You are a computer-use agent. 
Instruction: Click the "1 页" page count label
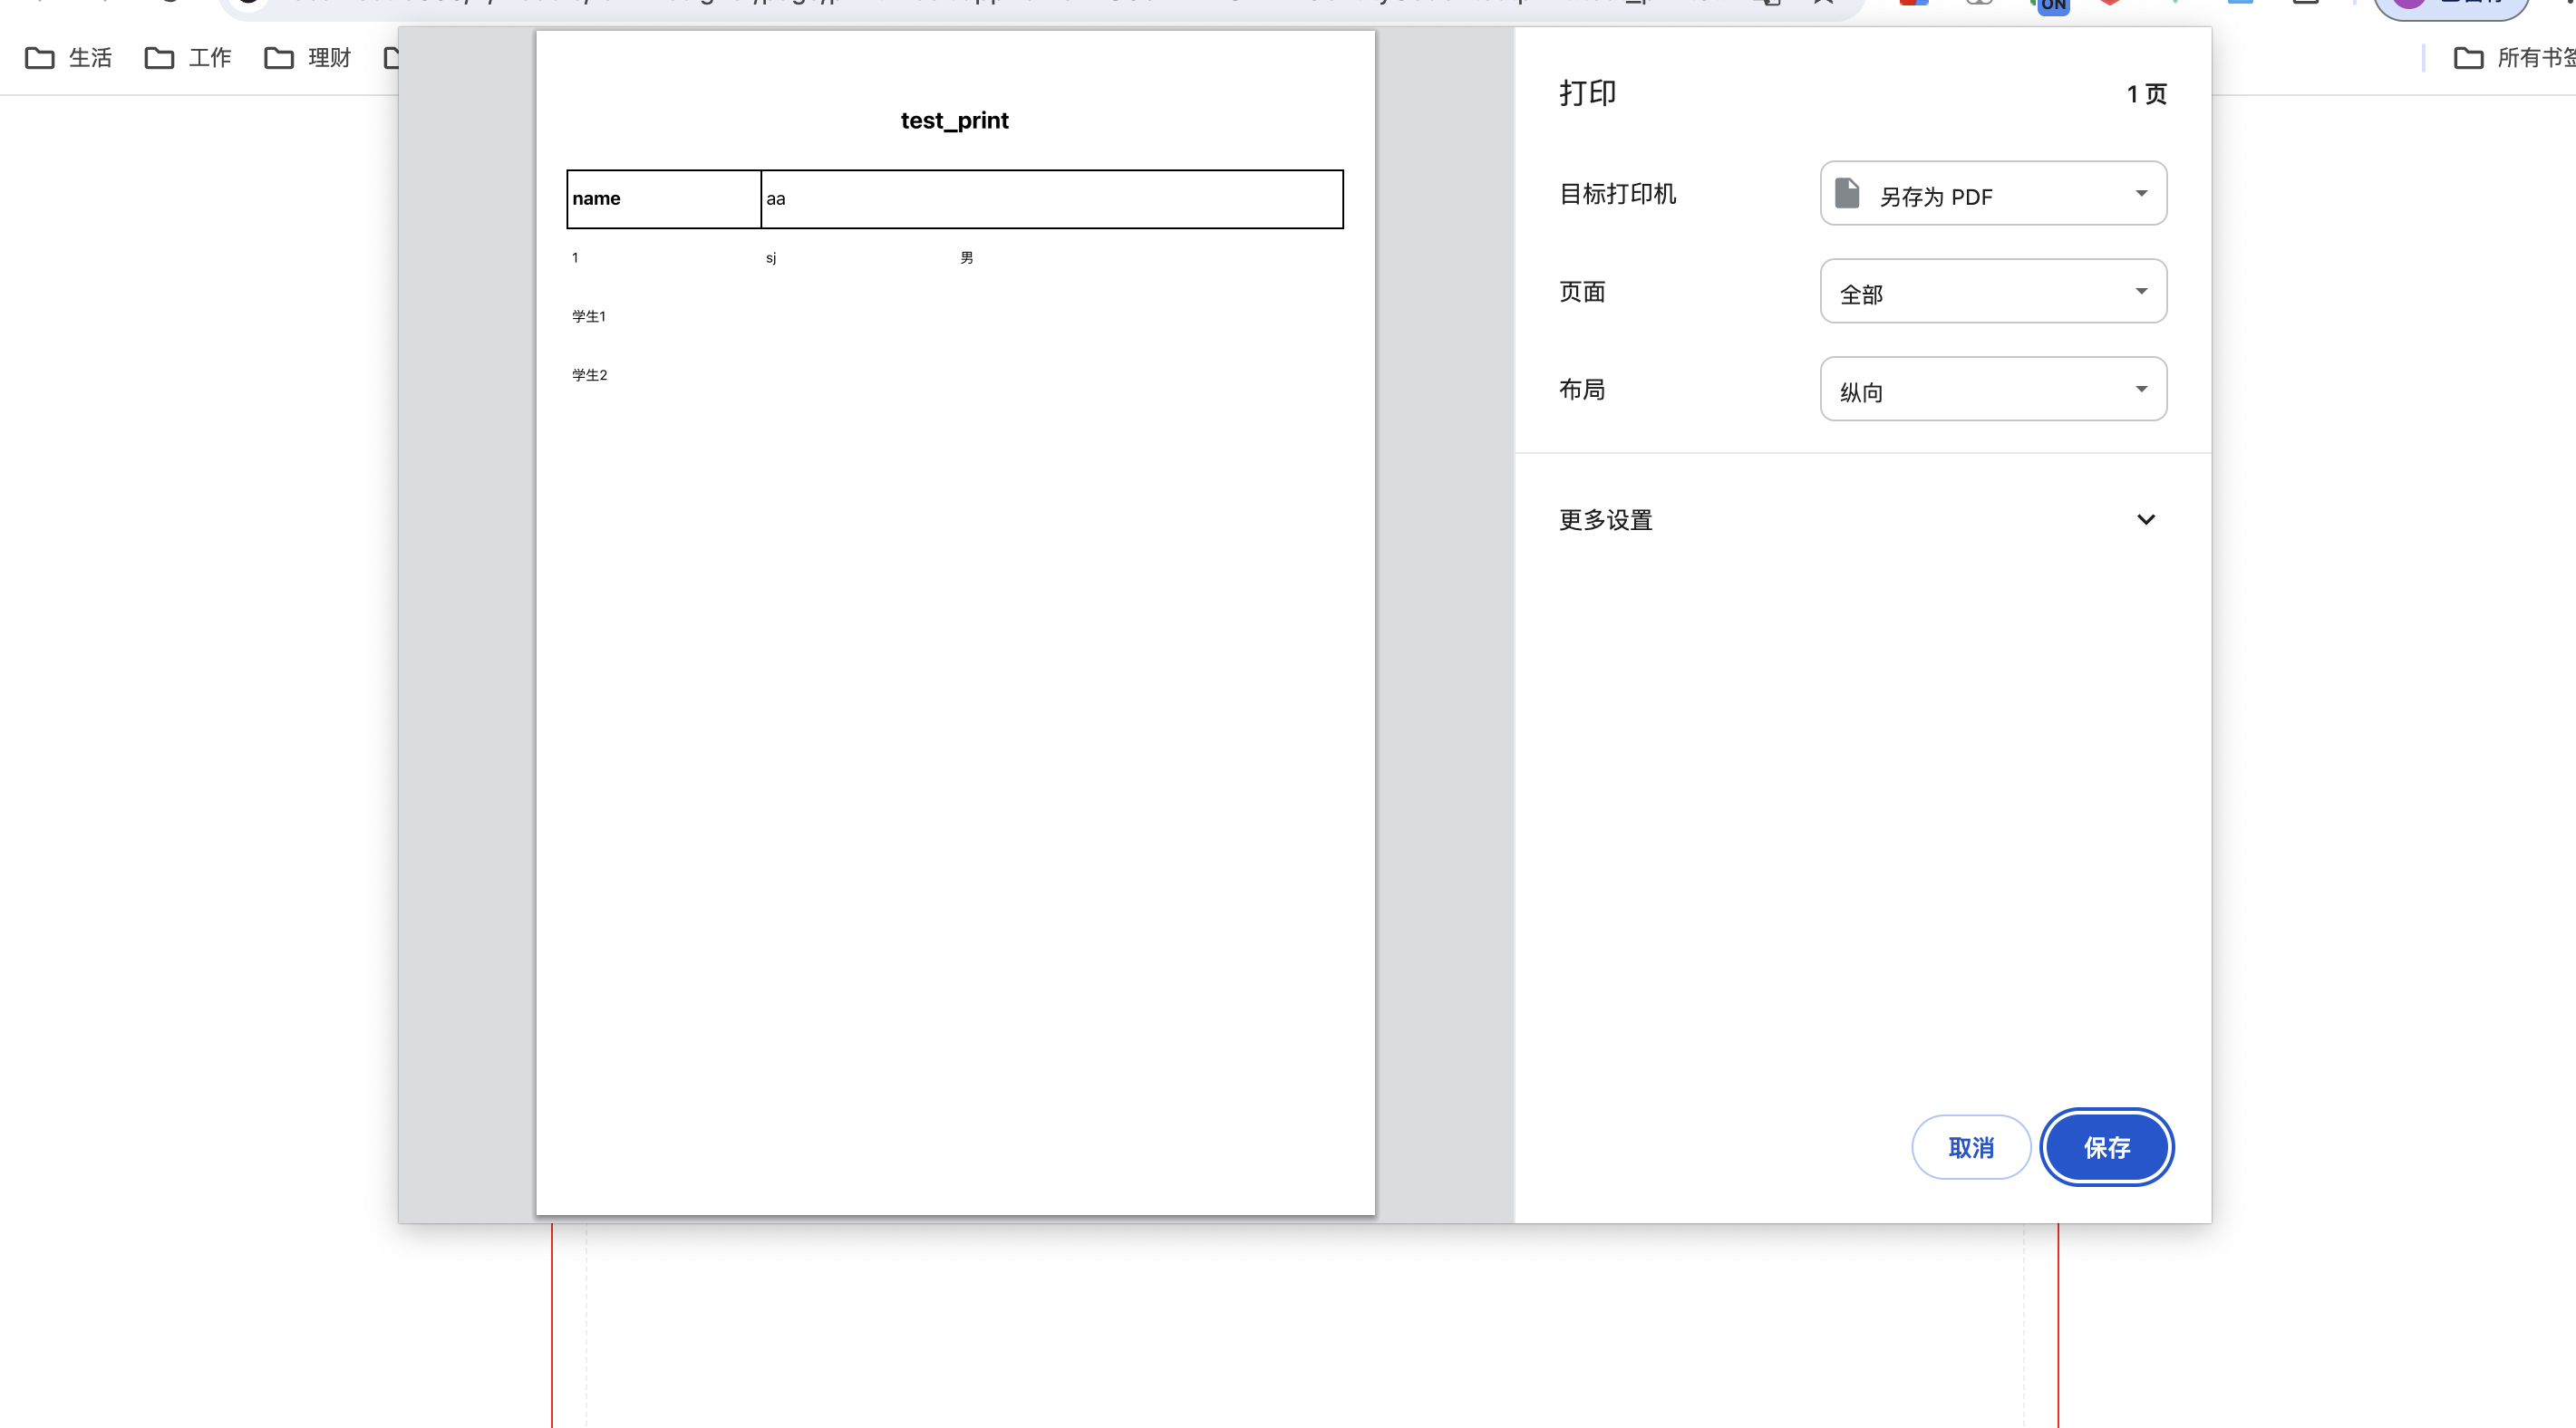[x=2146, y=95]
